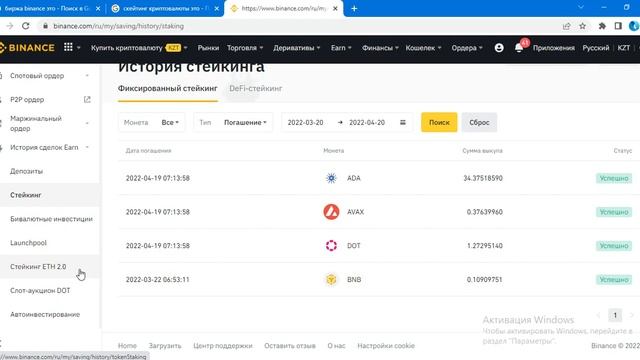Select Бивалютные инвестиции in the sidebar
640x360 pixels.
[51, 219]
